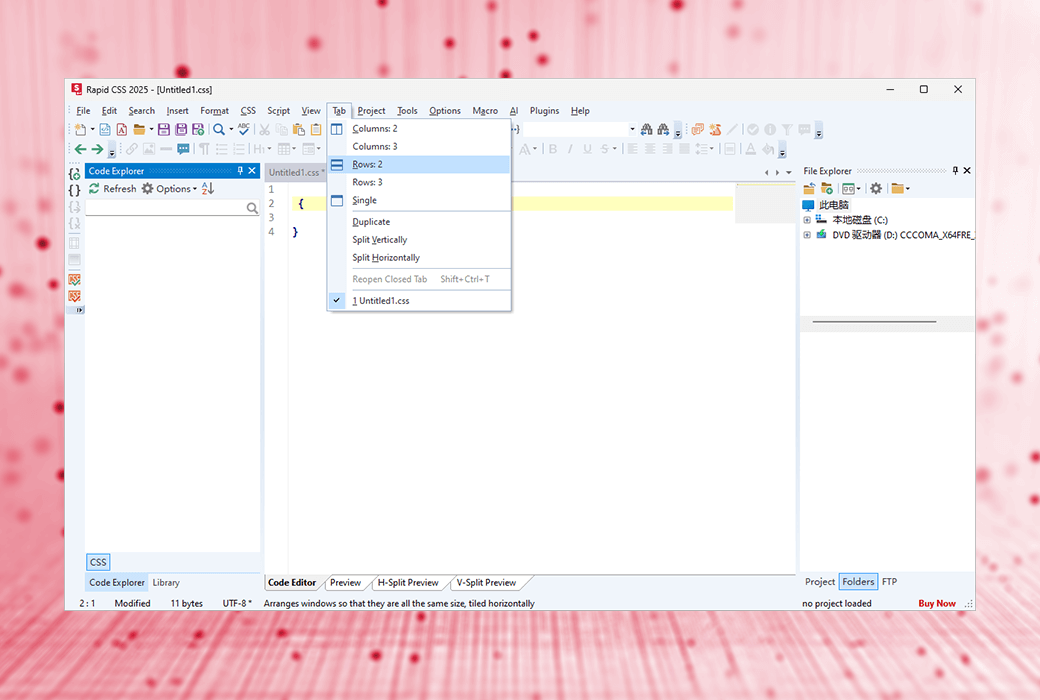
Task: Pin the Code Explorer panel
Action: pyautogui.click(x=240, y=171)
